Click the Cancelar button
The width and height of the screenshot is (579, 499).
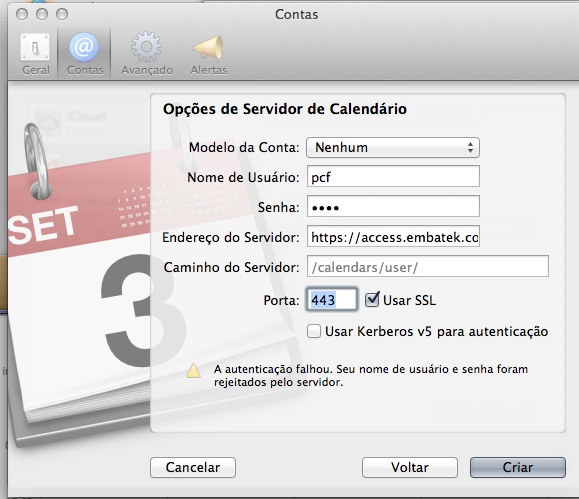(x=193, y=468)
